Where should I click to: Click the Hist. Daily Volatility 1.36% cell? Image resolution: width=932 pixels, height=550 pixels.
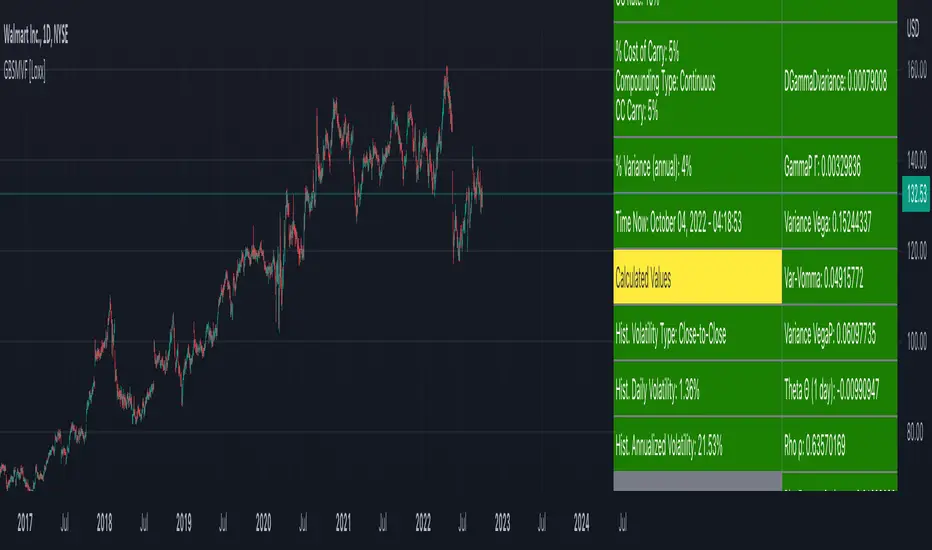click(696, 390)
